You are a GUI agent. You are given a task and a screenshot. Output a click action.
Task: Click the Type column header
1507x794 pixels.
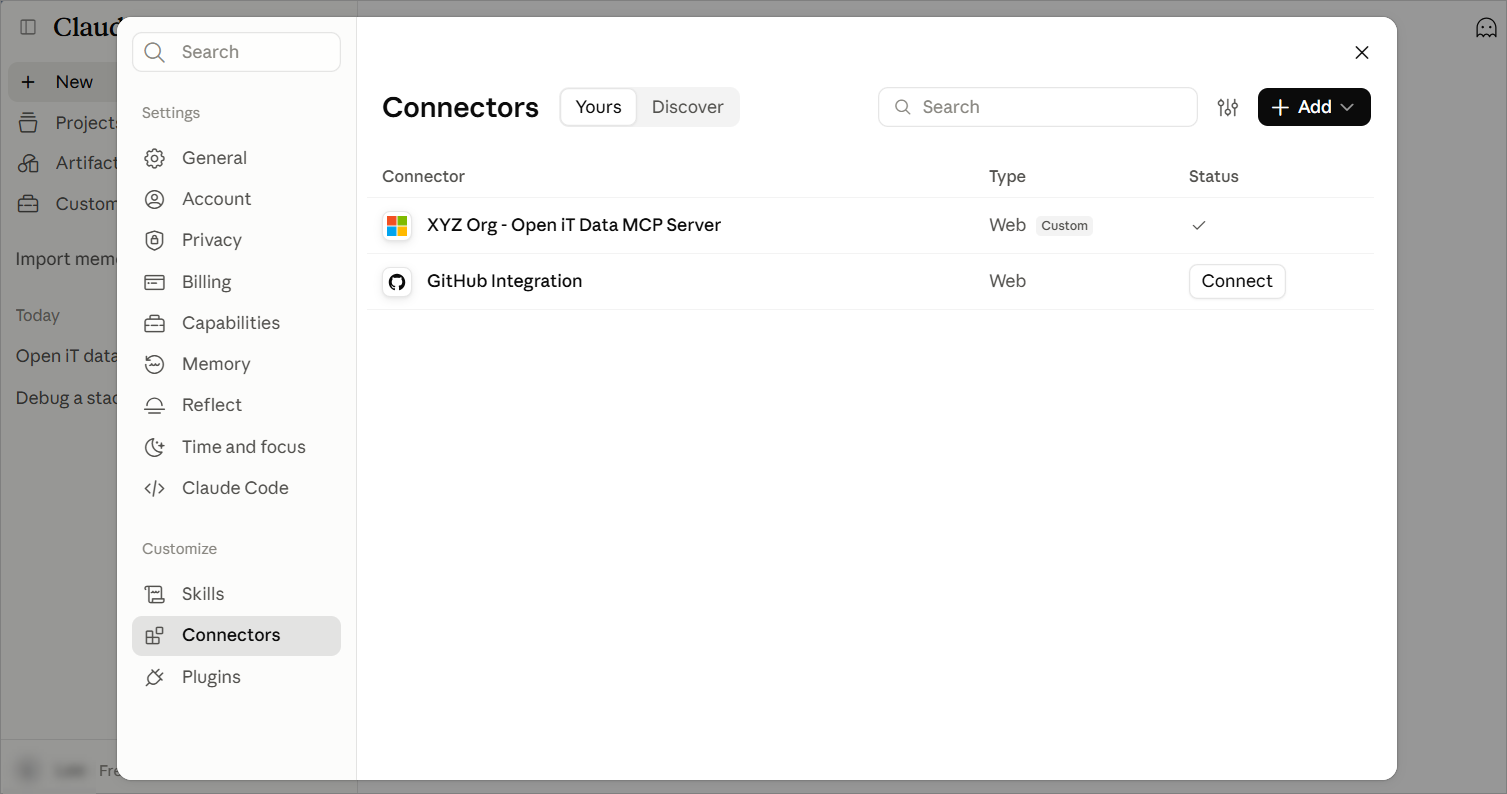pos(1007,176)
